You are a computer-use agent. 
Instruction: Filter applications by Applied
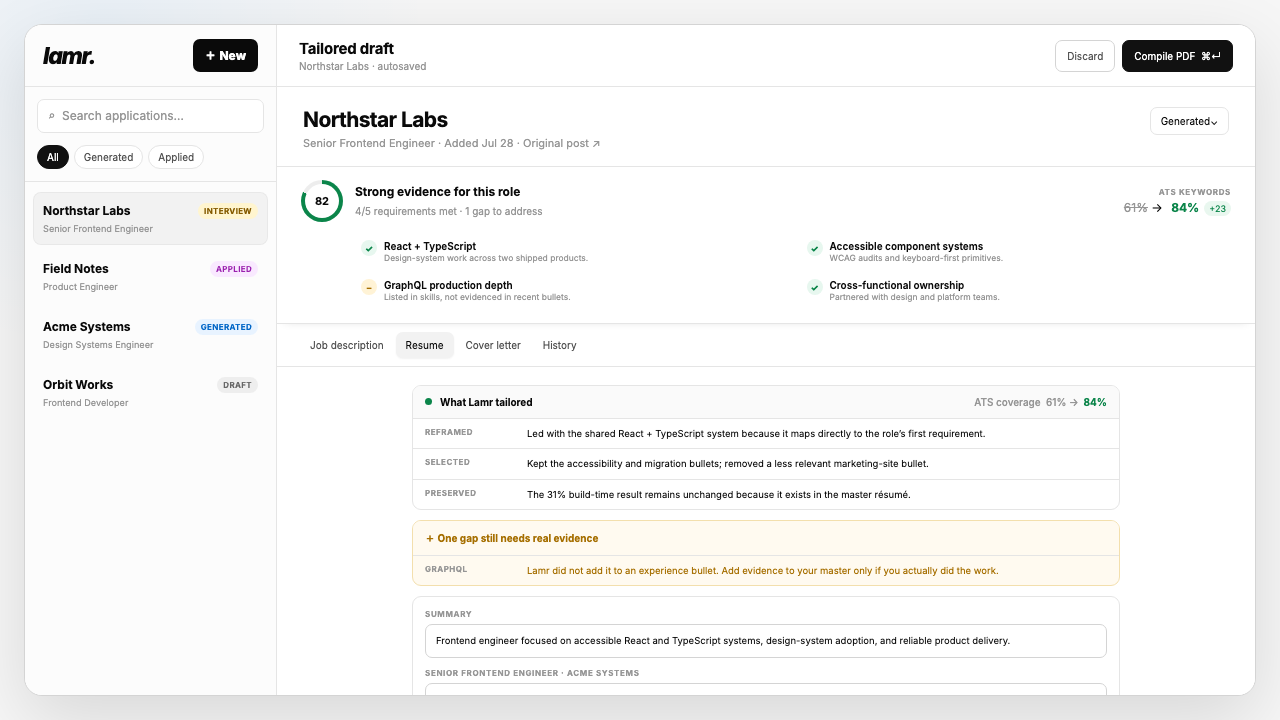(x=176, y=157)
